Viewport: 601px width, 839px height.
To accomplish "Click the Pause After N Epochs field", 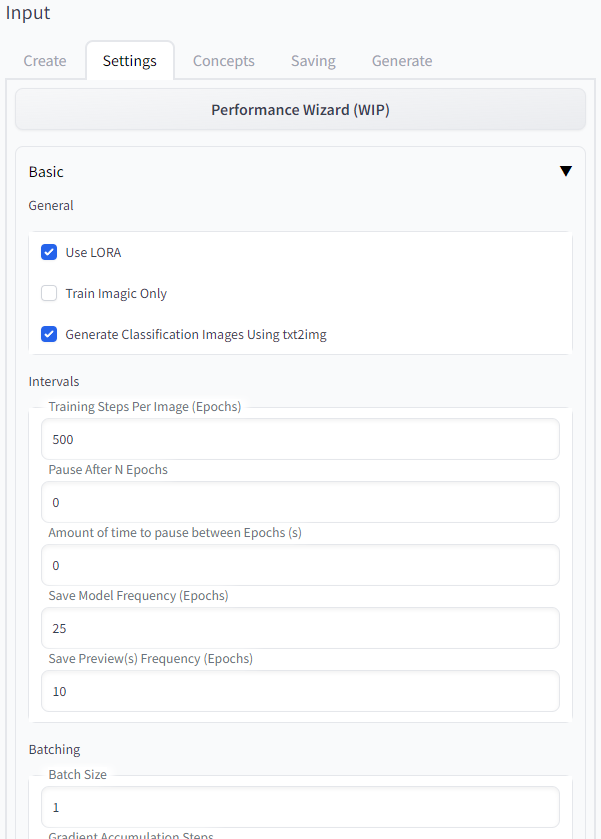I will click(300, 502).
